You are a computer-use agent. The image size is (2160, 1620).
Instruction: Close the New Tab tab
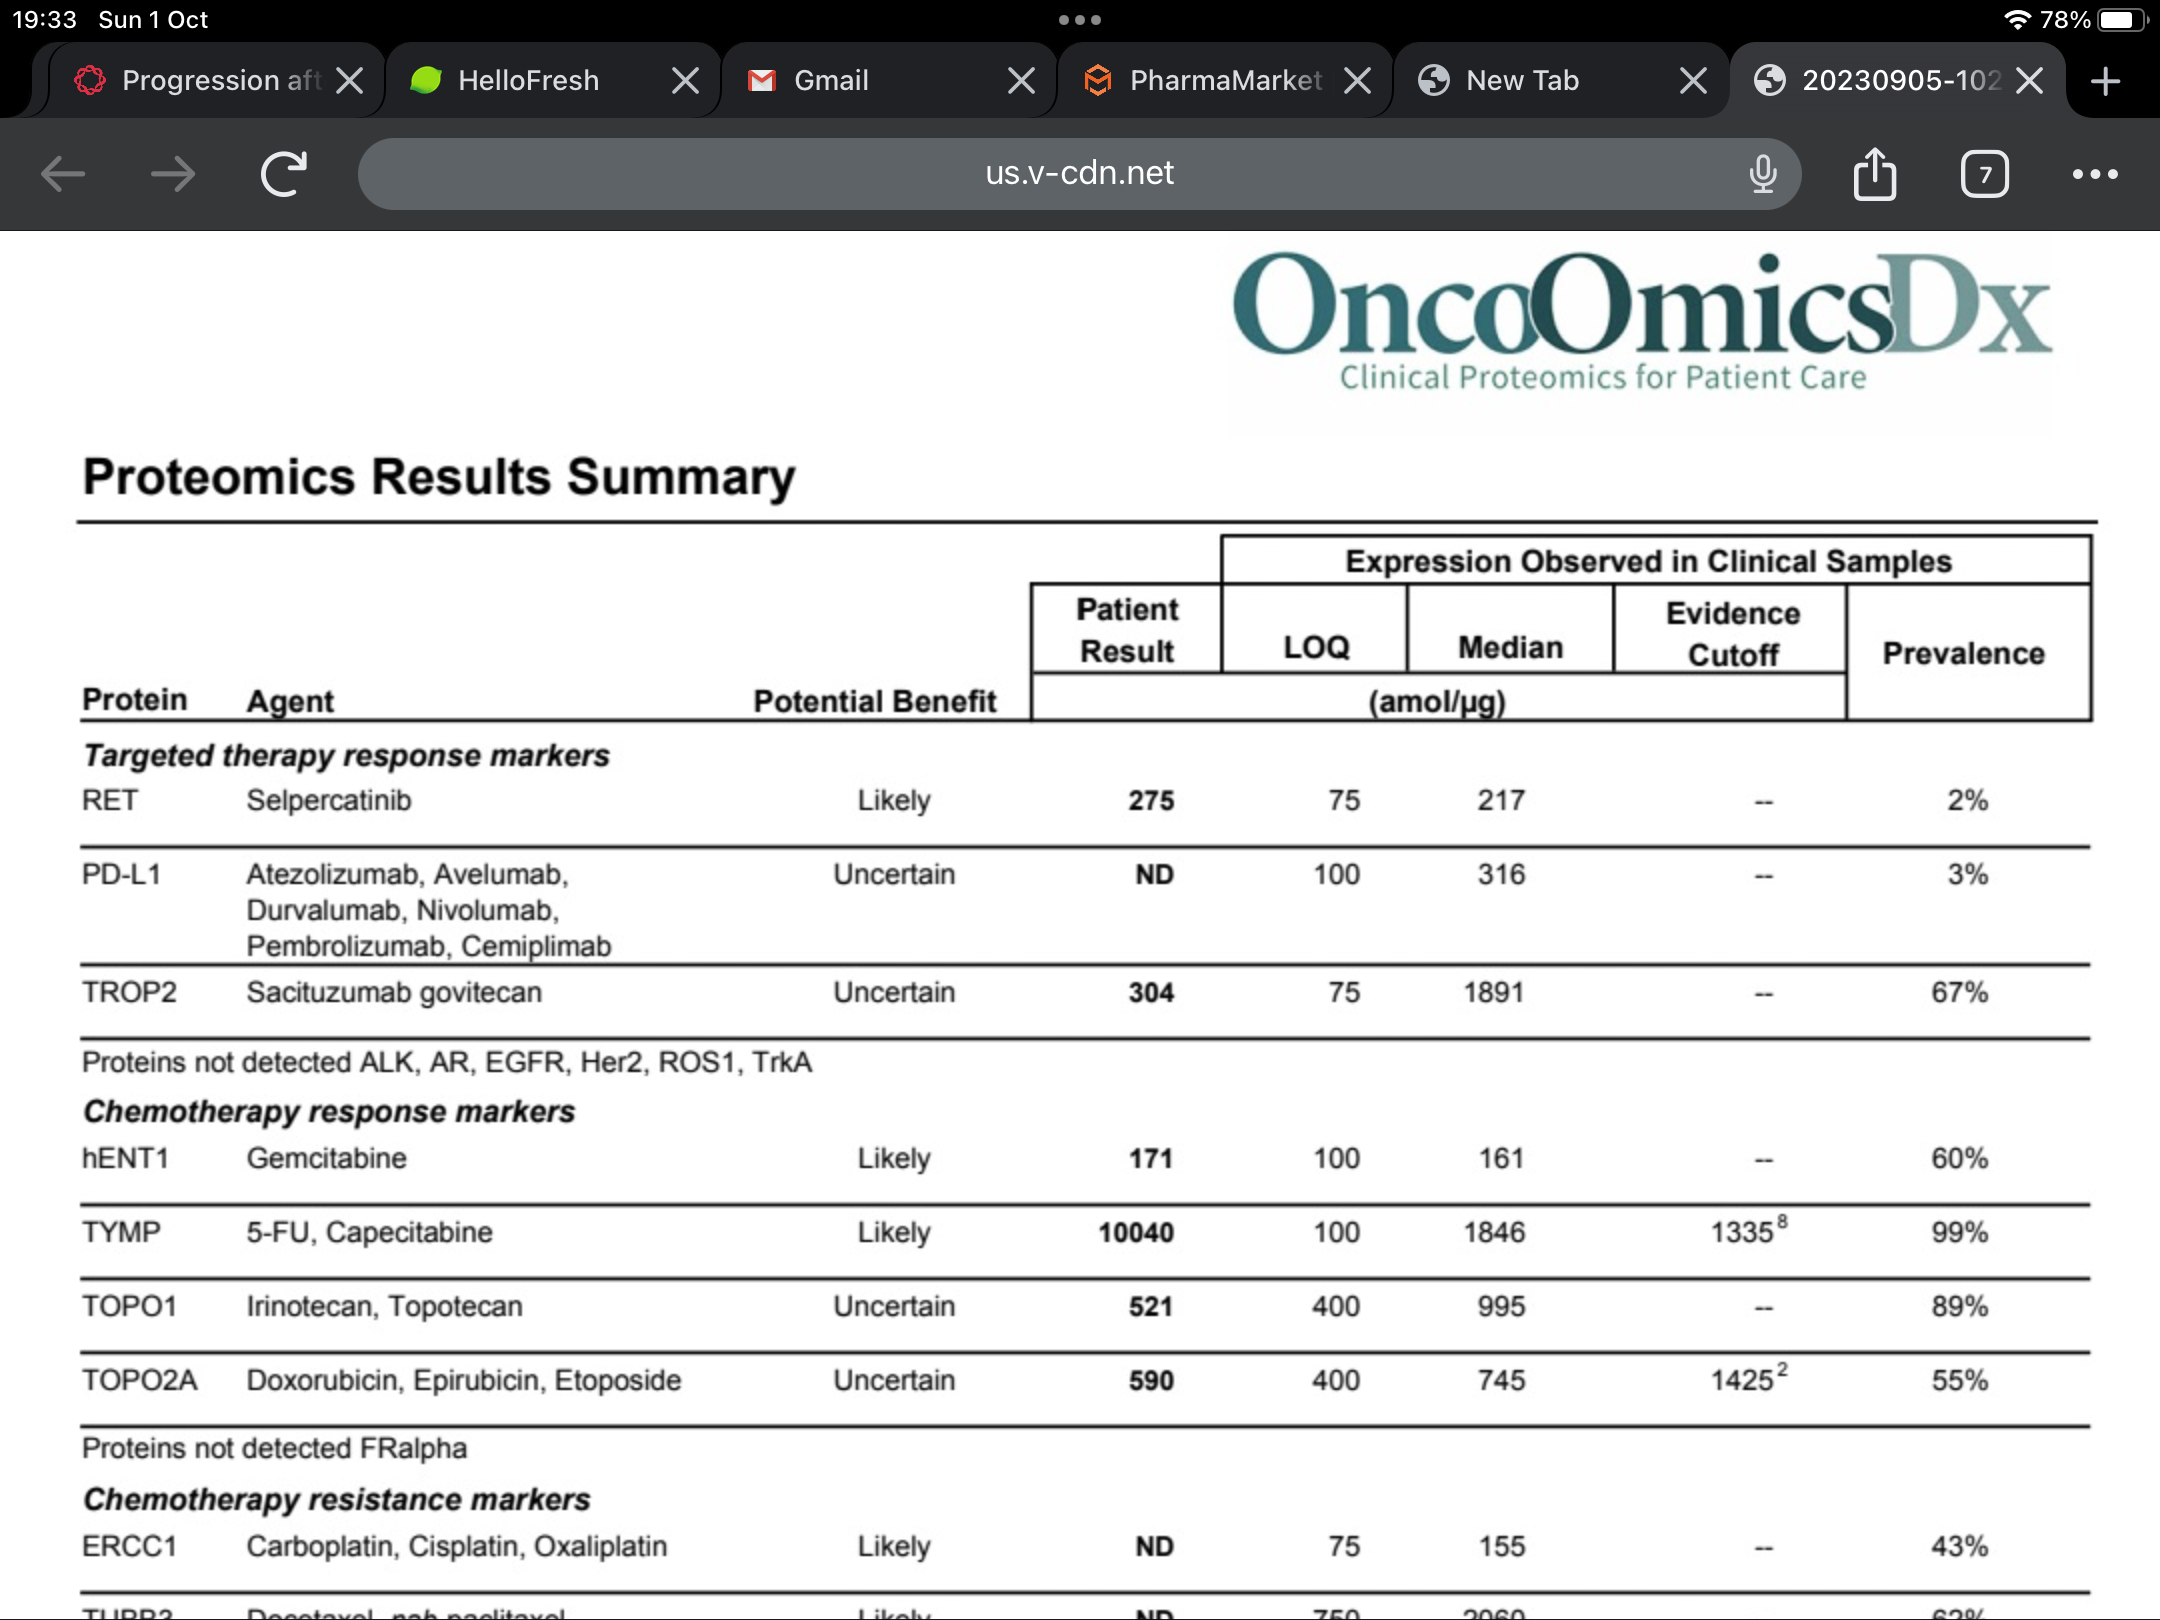click(x=1693, y=80)
